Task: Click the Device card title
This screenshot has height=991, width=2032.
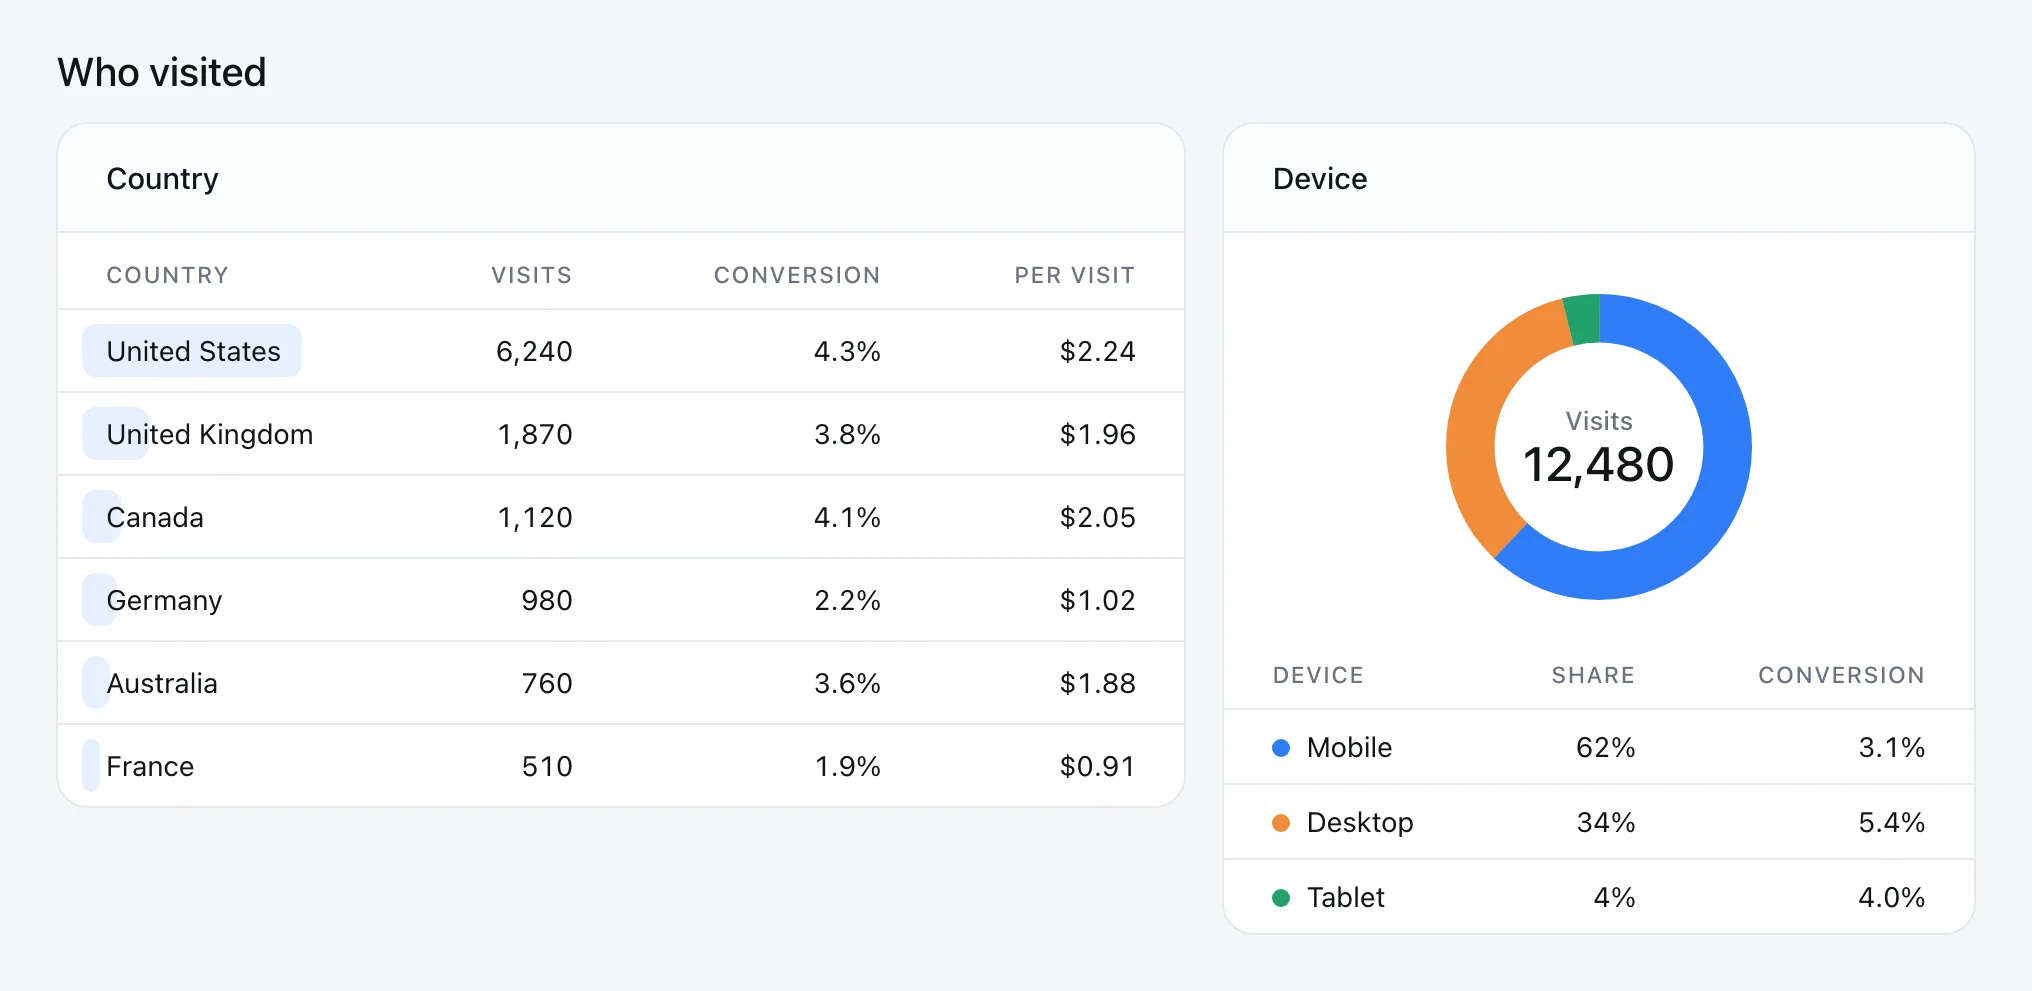Action: click(1319, 179)
